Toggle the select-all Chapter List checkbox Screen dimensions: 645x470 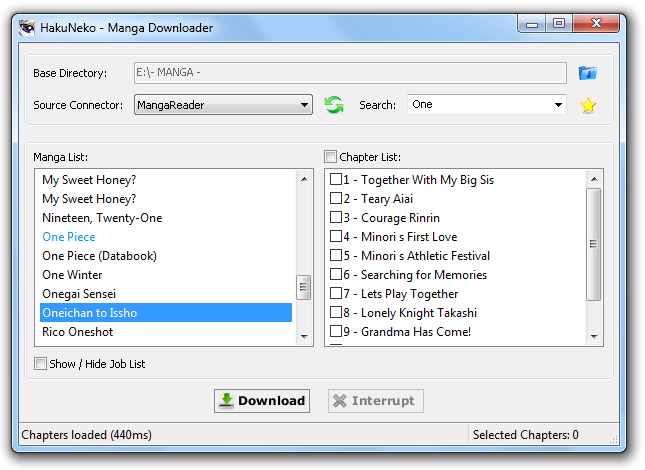coord(330,157)
